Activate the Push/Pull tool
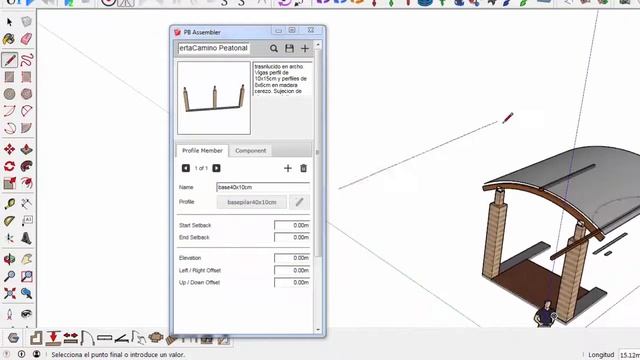 [26, 149]
